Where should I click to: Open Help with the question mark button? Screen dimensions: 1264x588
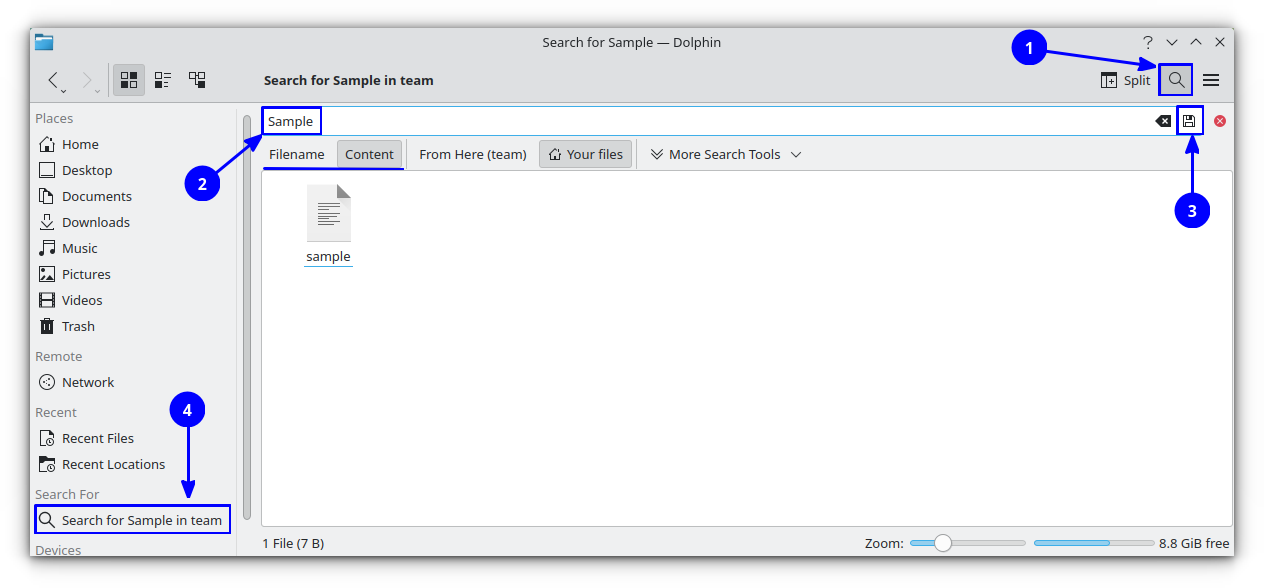tap(1147, 42)
